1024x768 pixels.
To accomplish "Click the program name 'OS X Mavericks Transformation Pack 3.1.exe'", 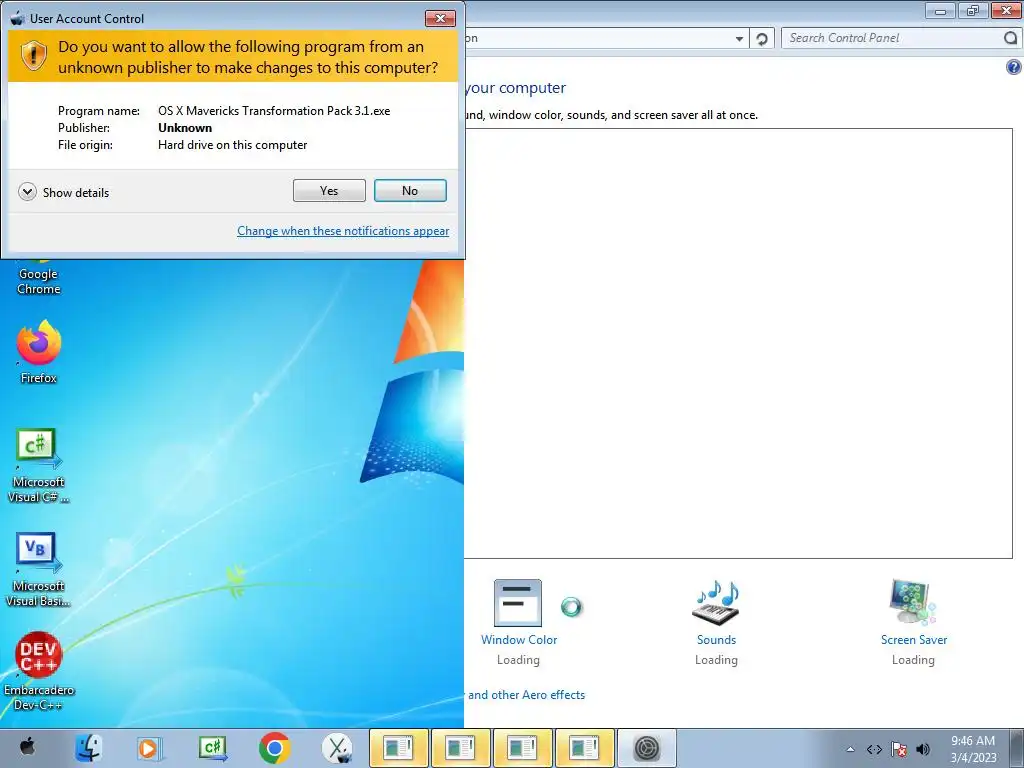I will point(274,111).
